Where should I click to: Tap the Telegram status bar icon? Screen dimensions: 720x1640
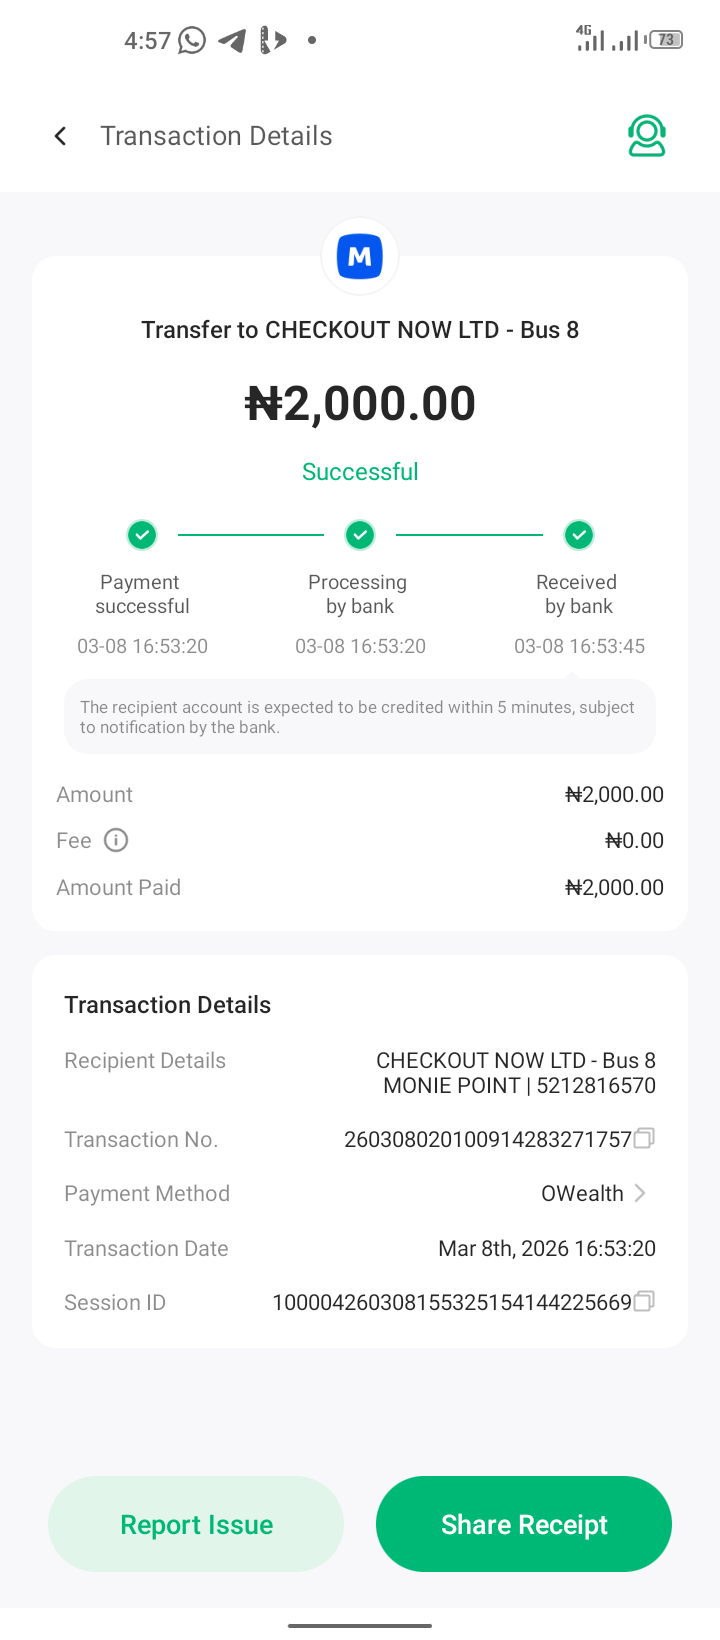[x=232, y=40]
